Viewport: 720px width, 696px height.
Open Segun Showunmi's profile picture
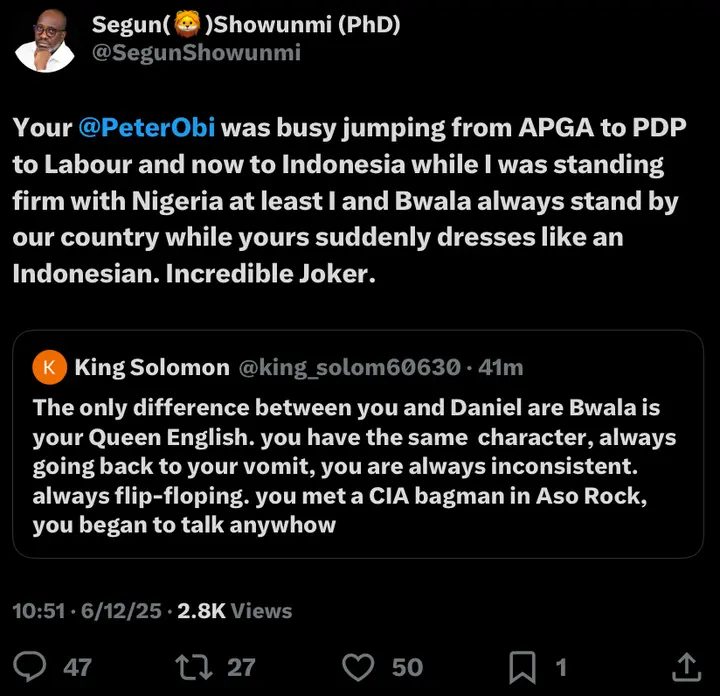(46, 41)
